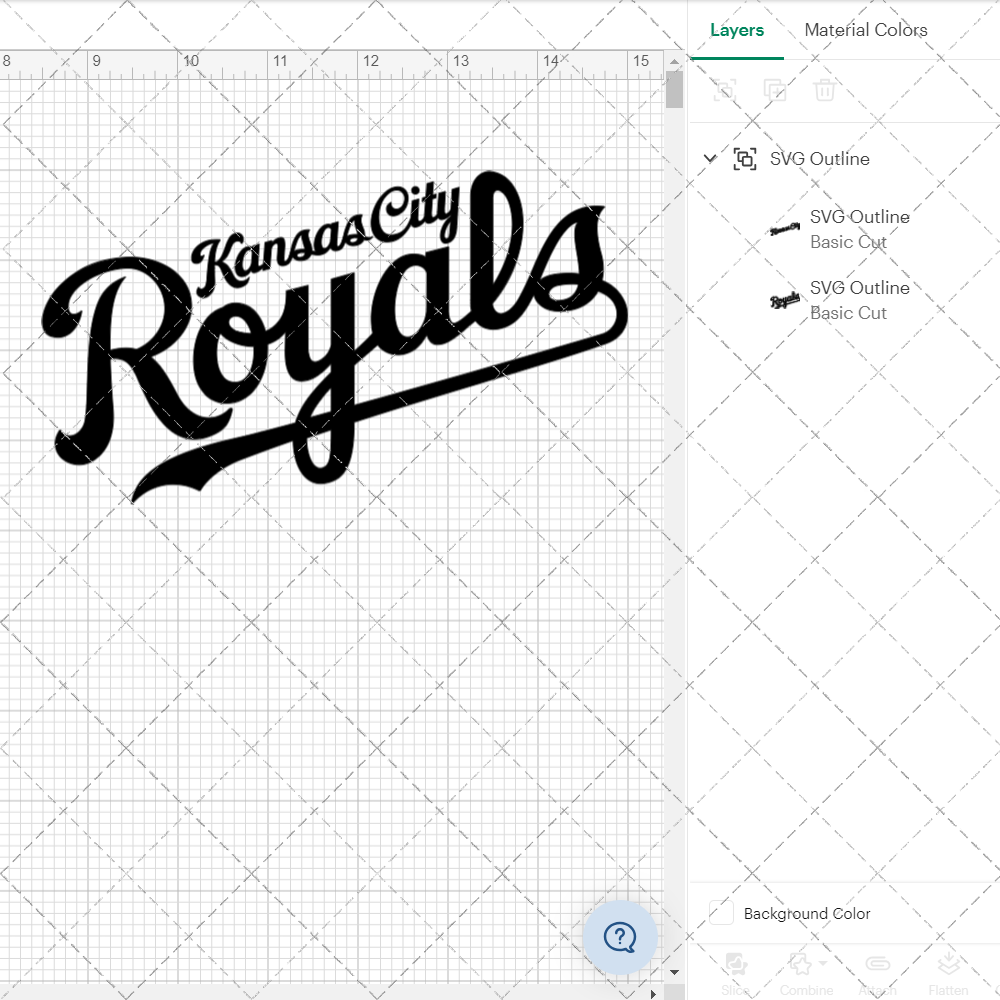Click the vertical scrollbar thumb

click(x=674, y=89)
